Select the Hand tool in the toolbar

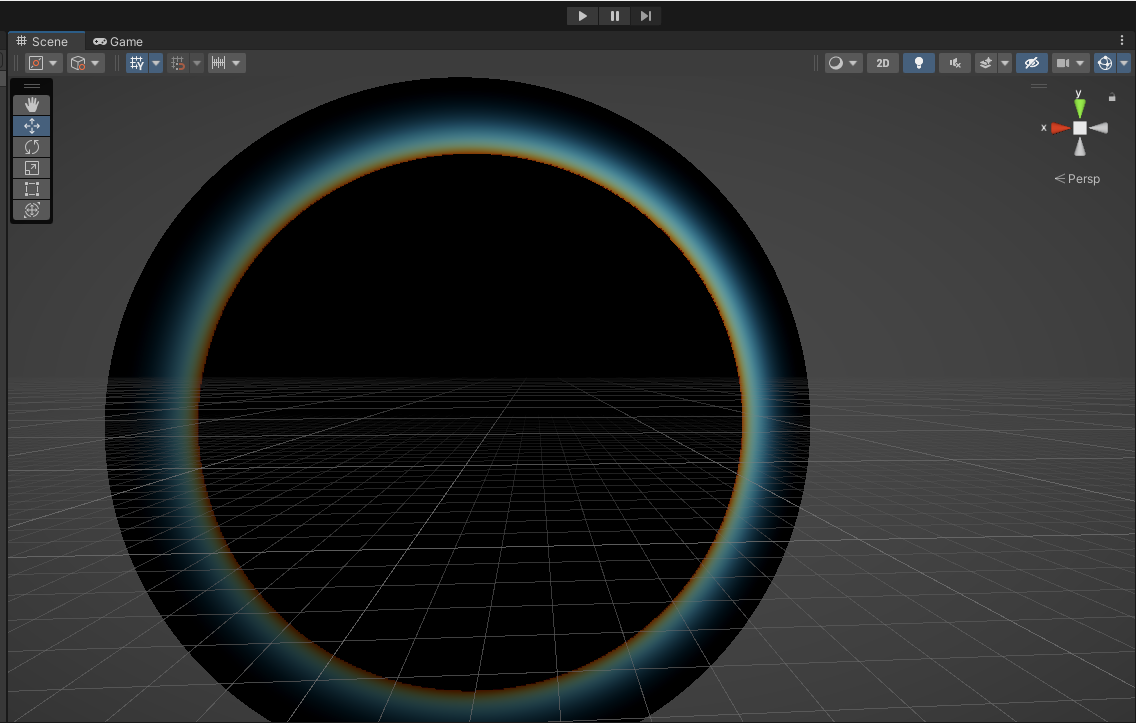pyautogui.click(x=31, y=104)
